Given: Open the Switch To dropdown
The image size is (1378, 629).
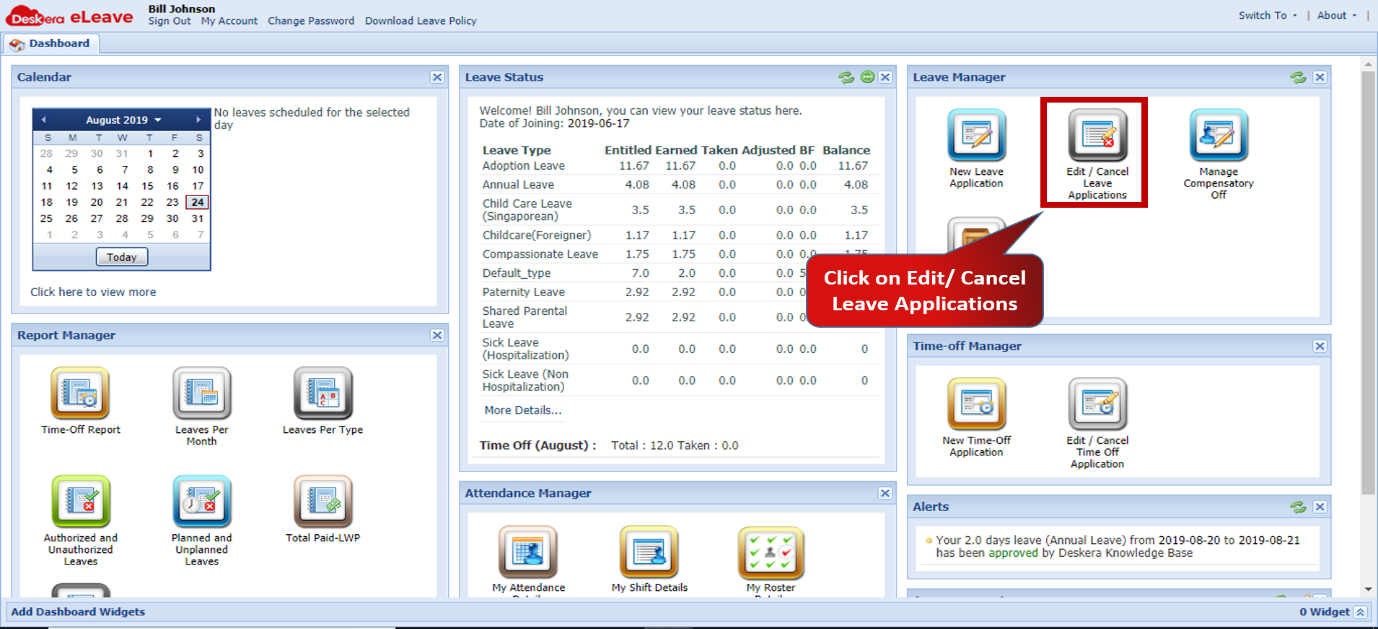Looking at the screenshot, I should pyautogui.click(x=1263, y=15).
